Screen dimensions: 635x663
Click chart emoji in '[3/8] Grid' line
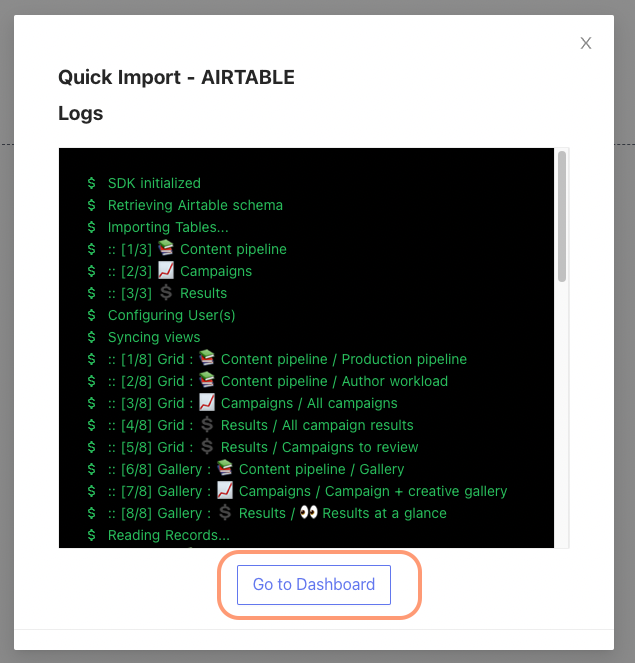(207, 402)
